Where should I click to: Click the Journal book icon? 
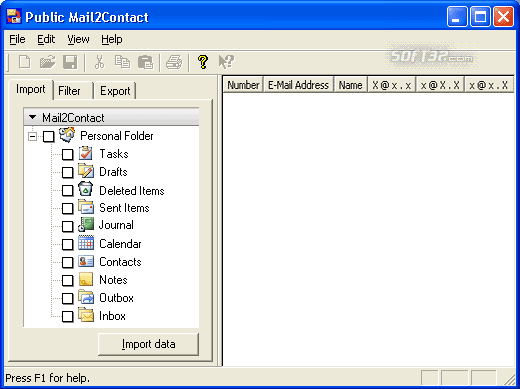[86, 225]
